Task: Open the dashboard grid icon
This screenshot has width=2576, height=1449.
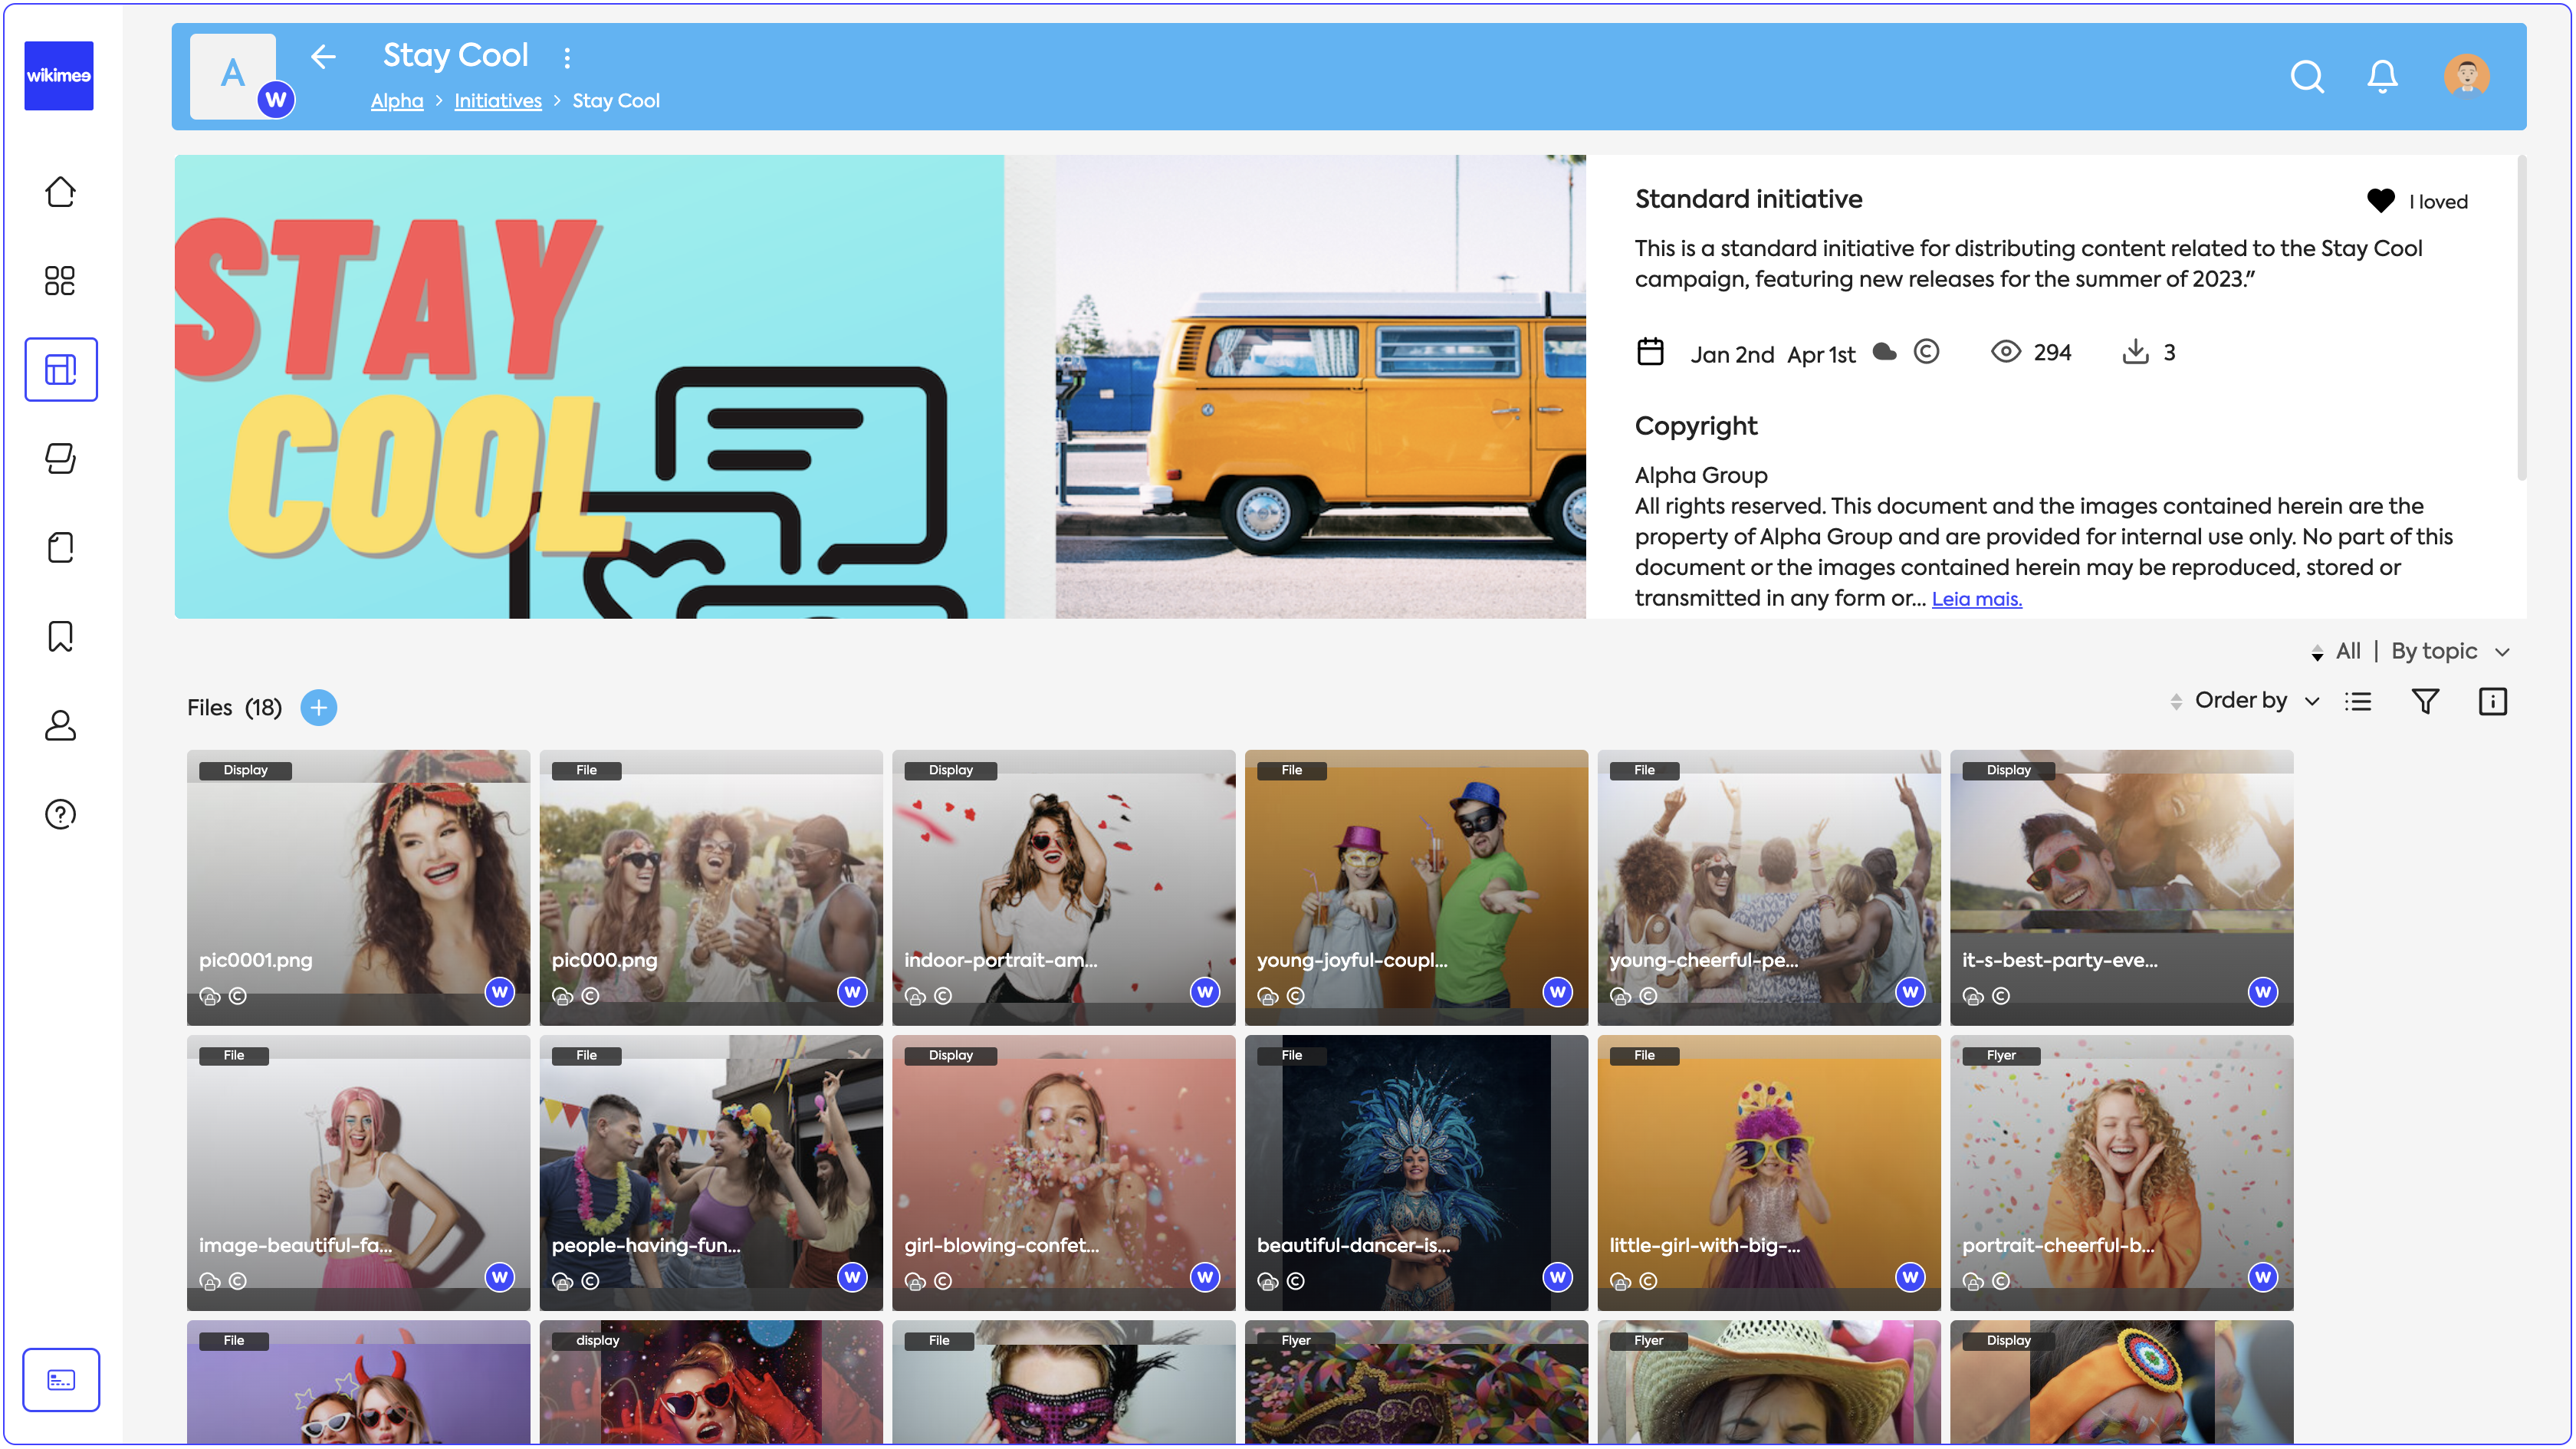Action: point(60,281)
